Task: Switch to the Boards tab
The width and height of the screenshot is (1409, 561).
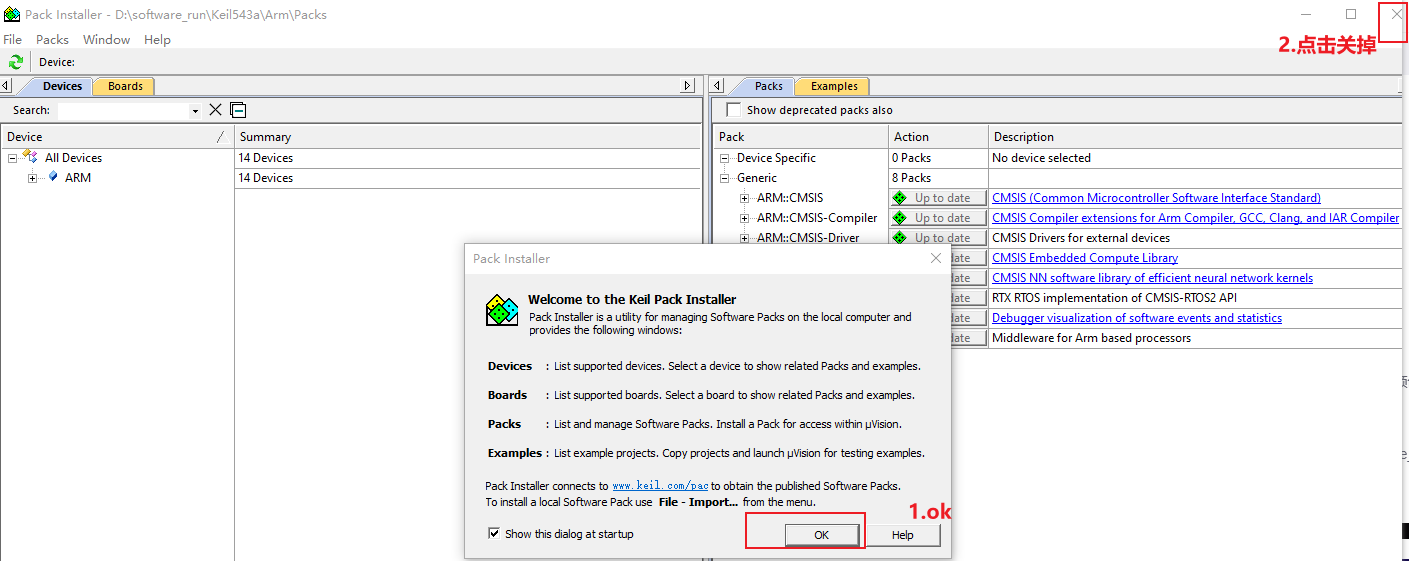Action: pos(125,86)
